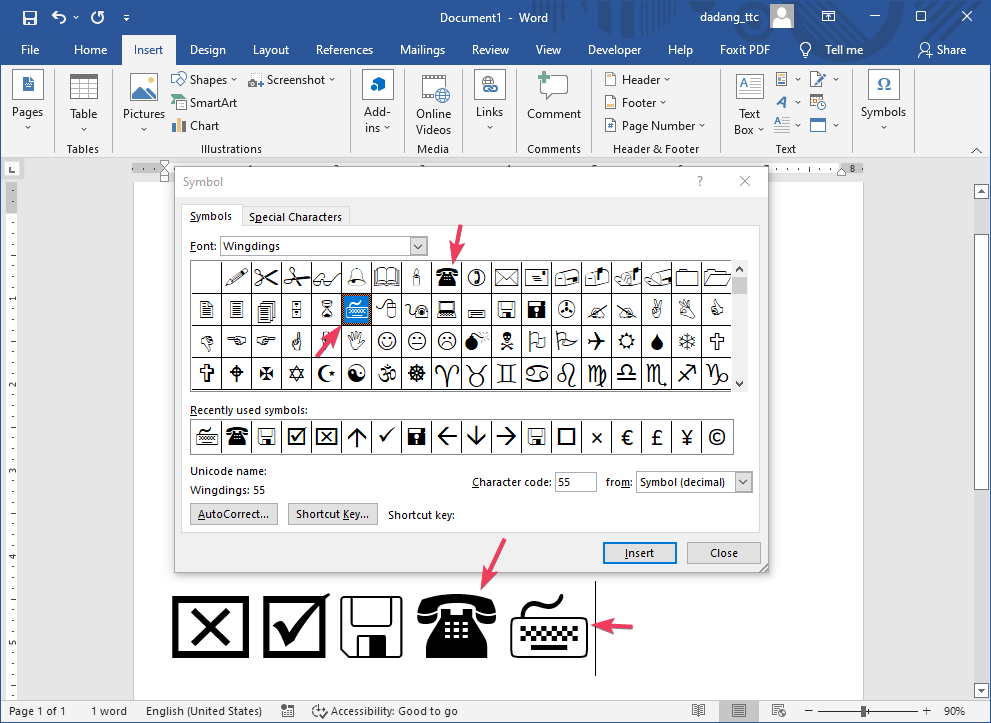991x723 pixels.
Task: Open the AutoCorrect settings
Action: coord(233,513)
